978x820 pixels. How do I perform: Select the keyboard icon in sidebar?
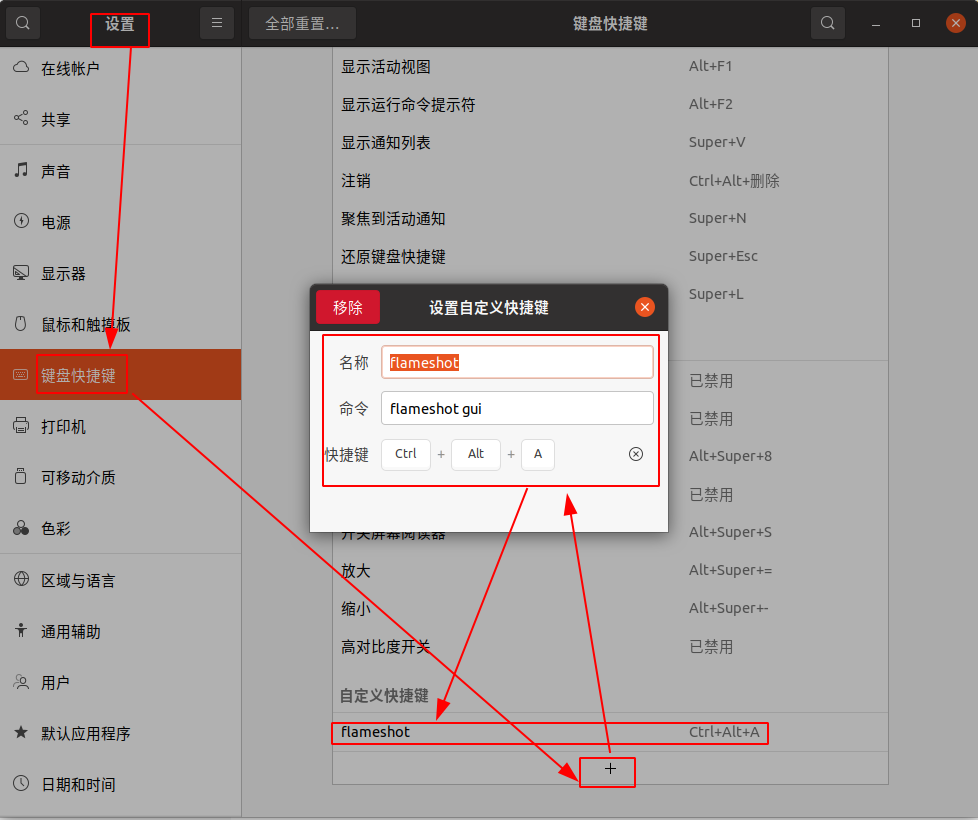click(x=21, y=375)
